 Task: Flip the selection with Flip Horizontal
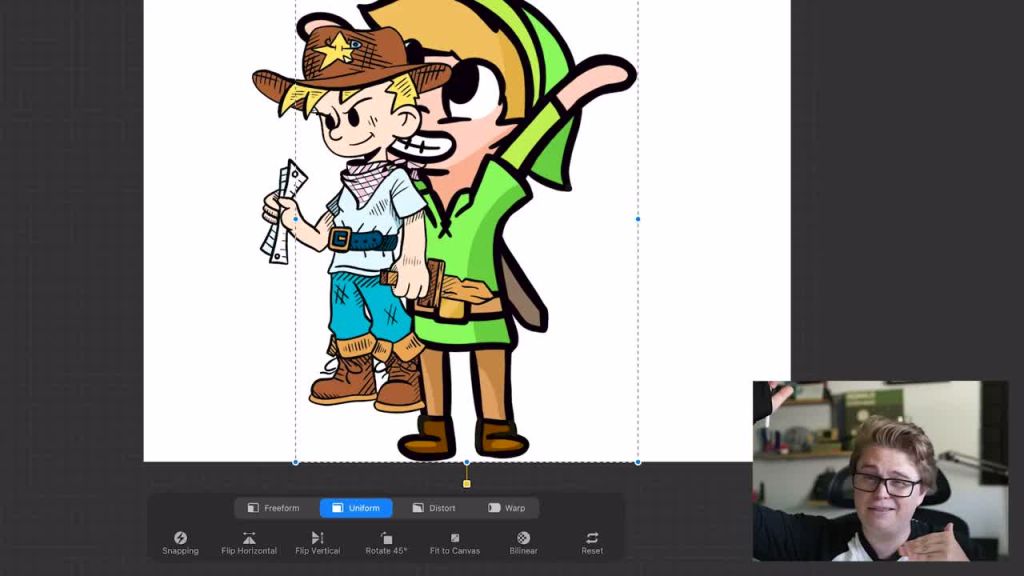(x=249, y=543)
